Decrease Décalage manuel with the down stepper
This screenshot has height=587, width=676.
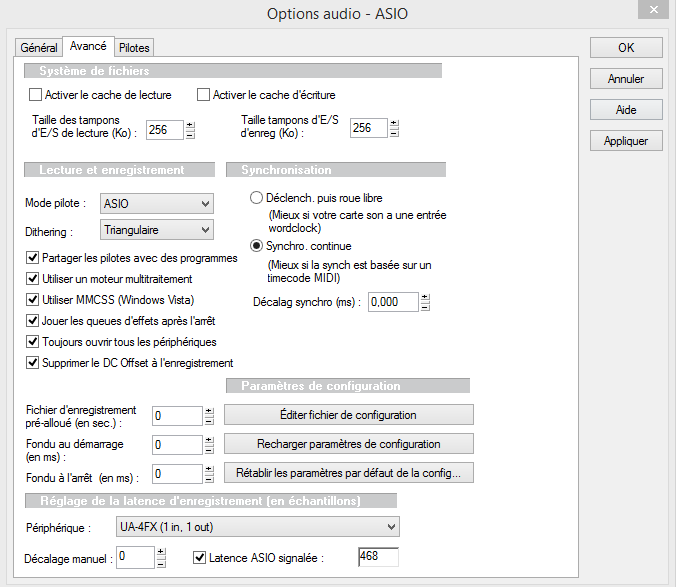click(x=161, y=562)
